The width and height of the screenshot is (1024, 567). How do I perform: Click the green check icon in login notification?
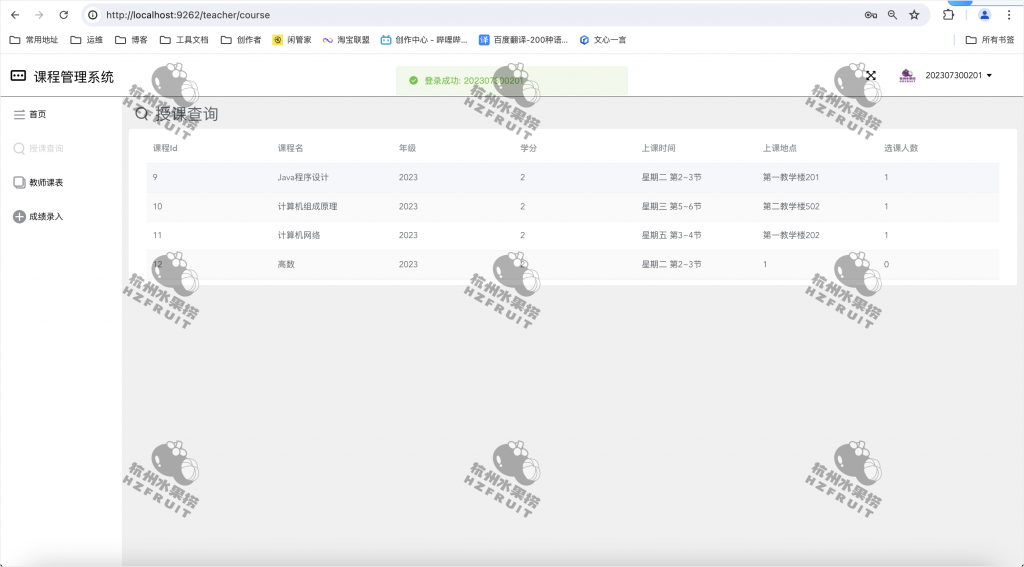[413, 80]
